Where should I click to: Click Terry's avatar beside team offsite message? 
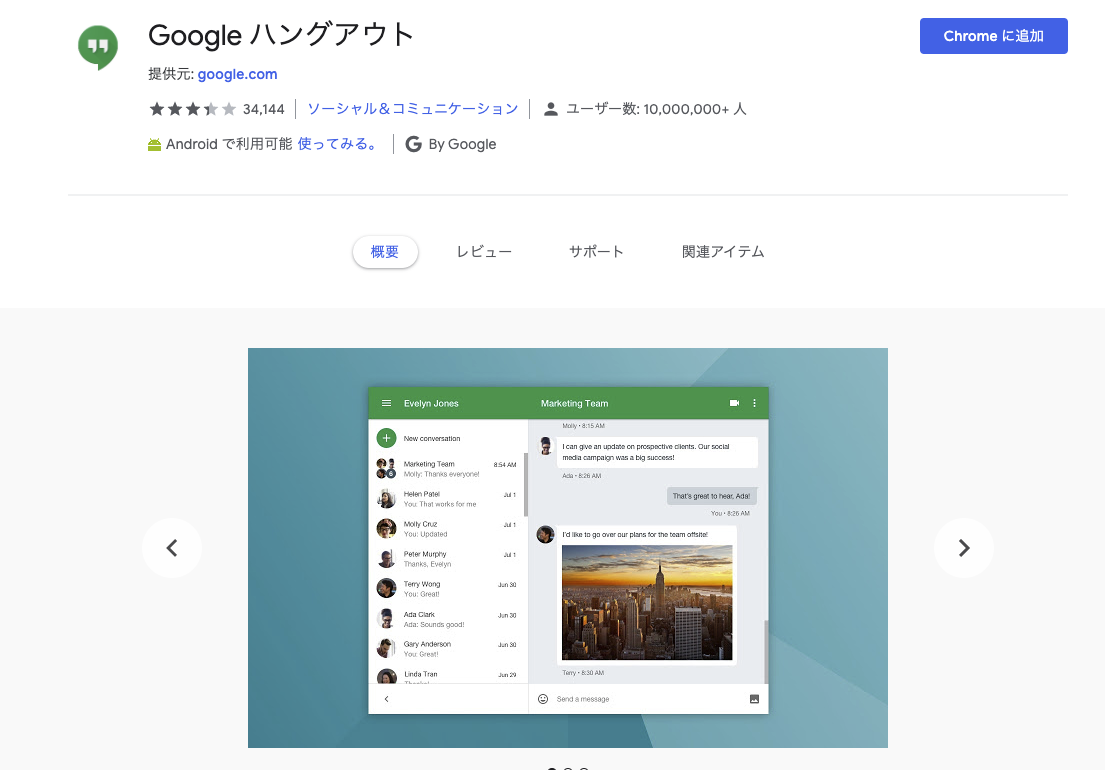click(x=545, y=535)
